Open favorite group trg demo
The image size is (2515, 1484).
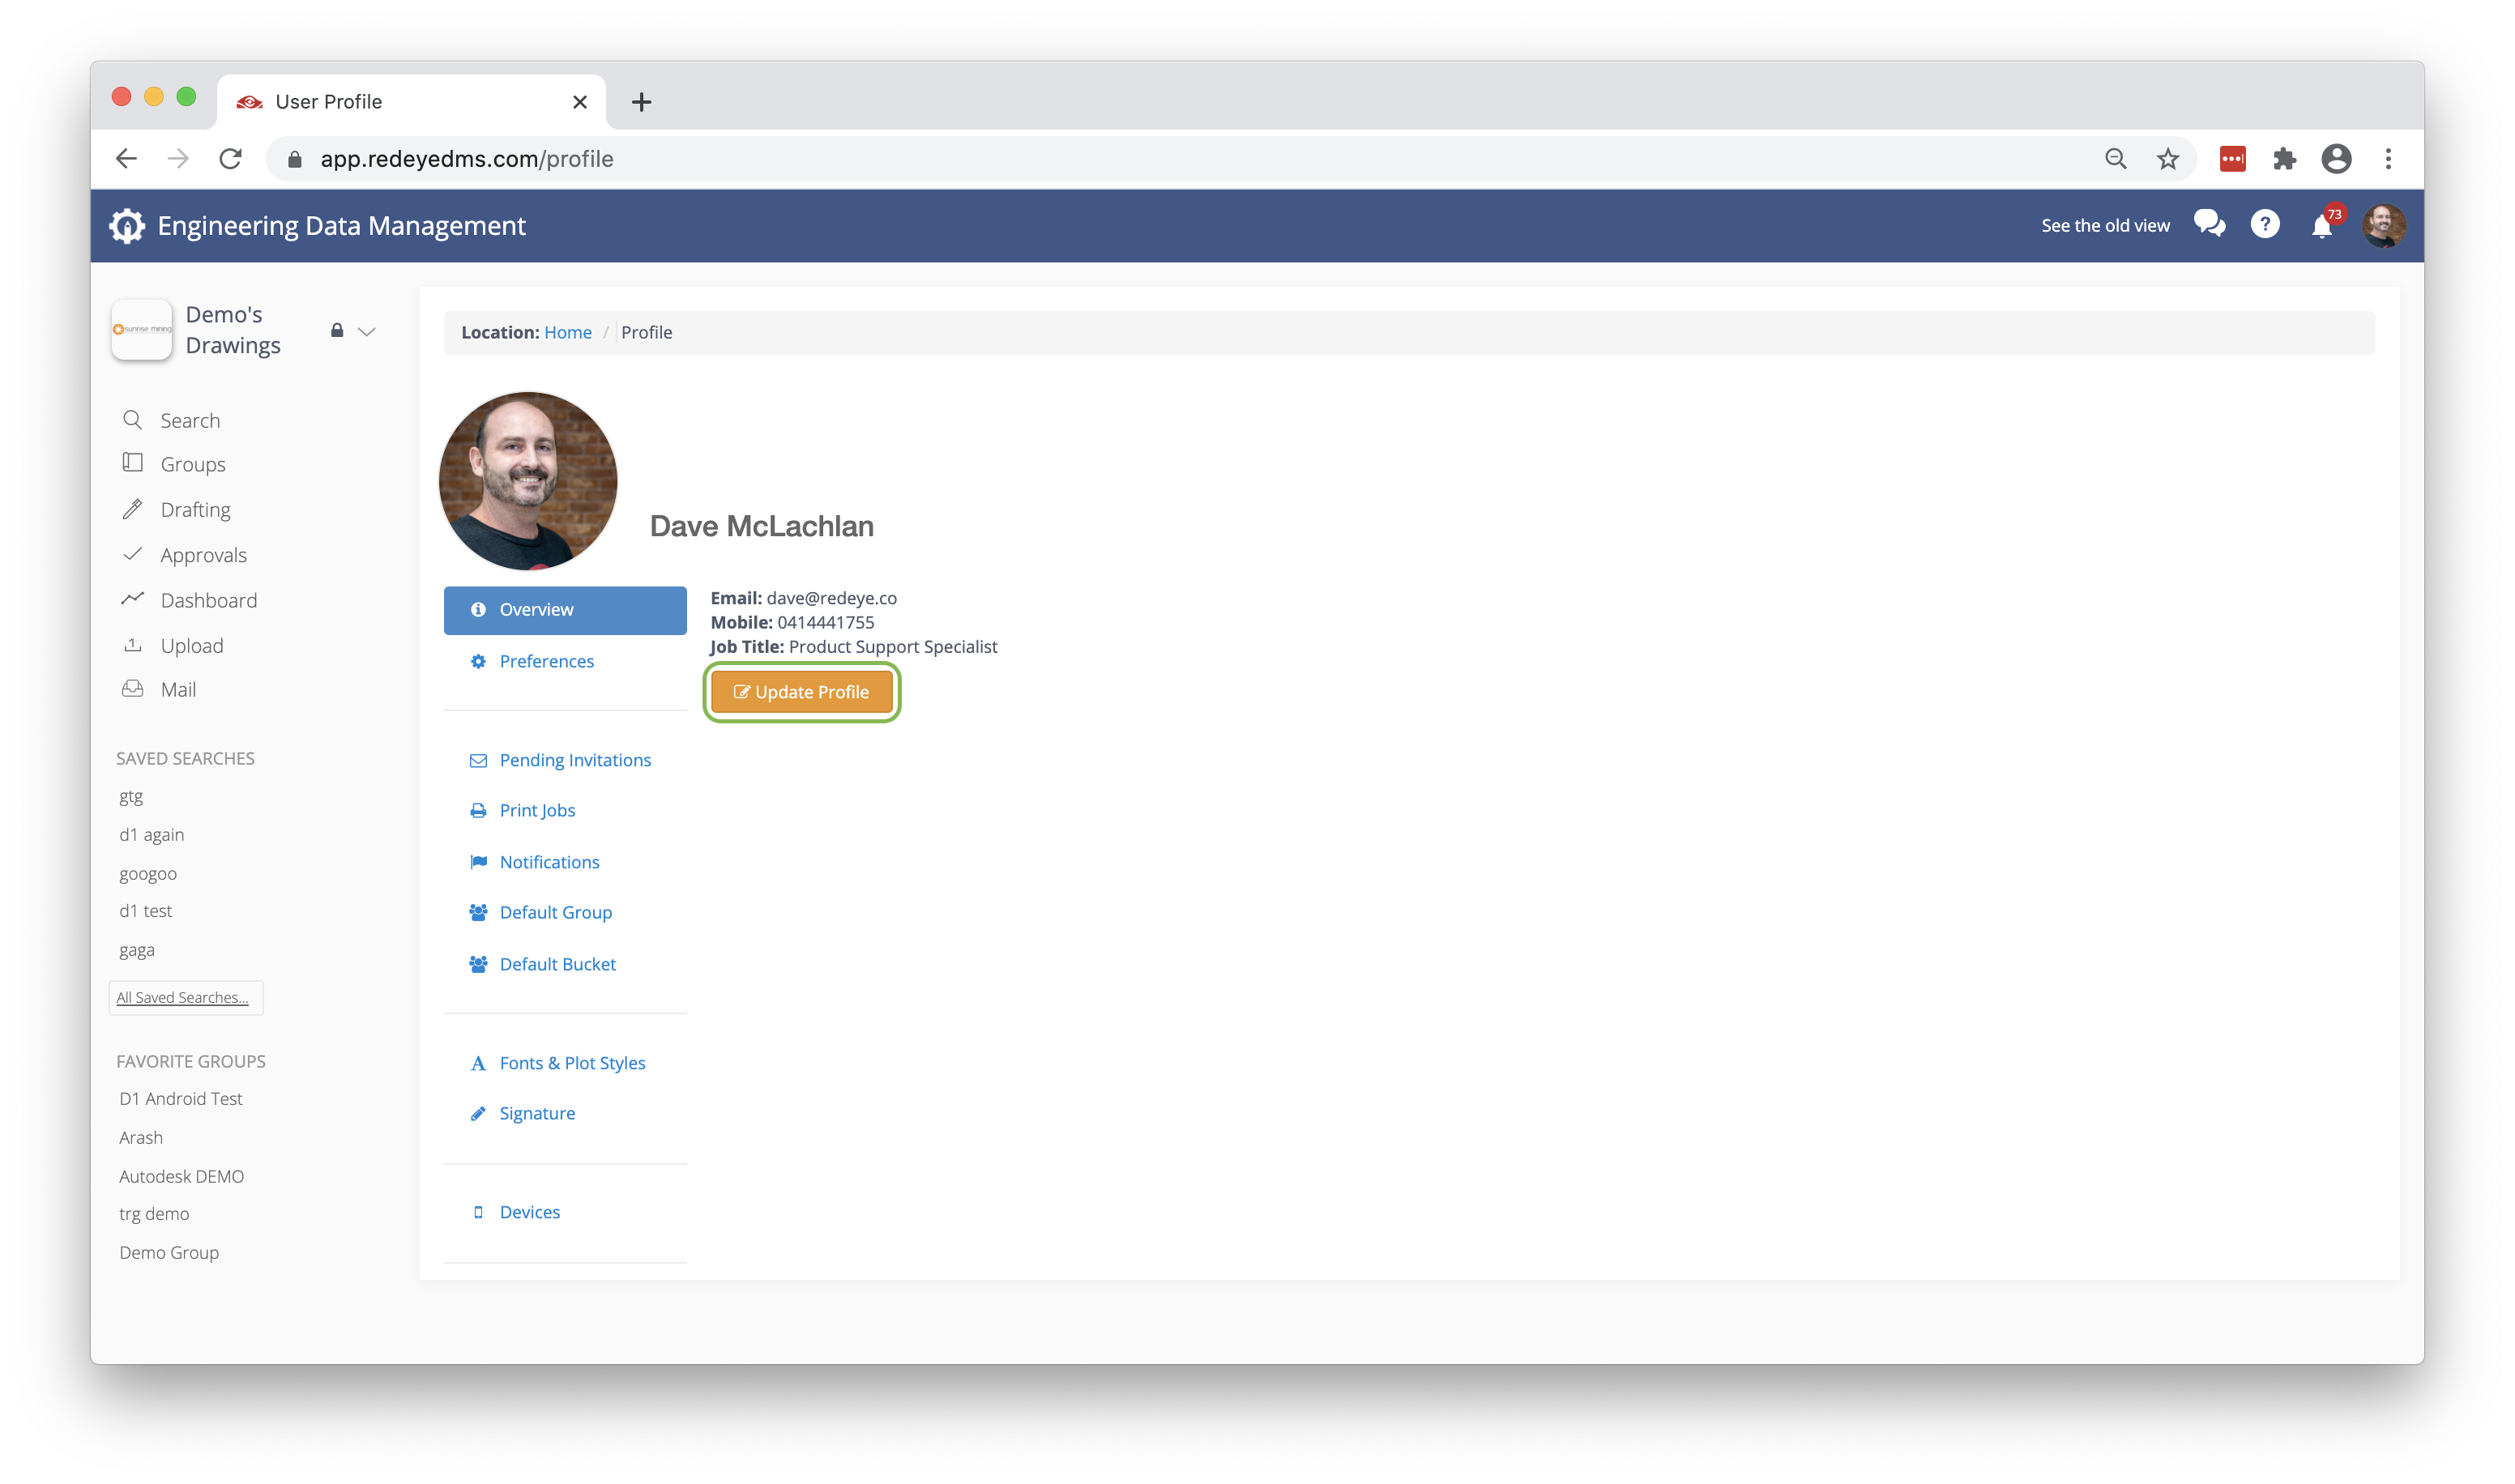click(154, 1215)
